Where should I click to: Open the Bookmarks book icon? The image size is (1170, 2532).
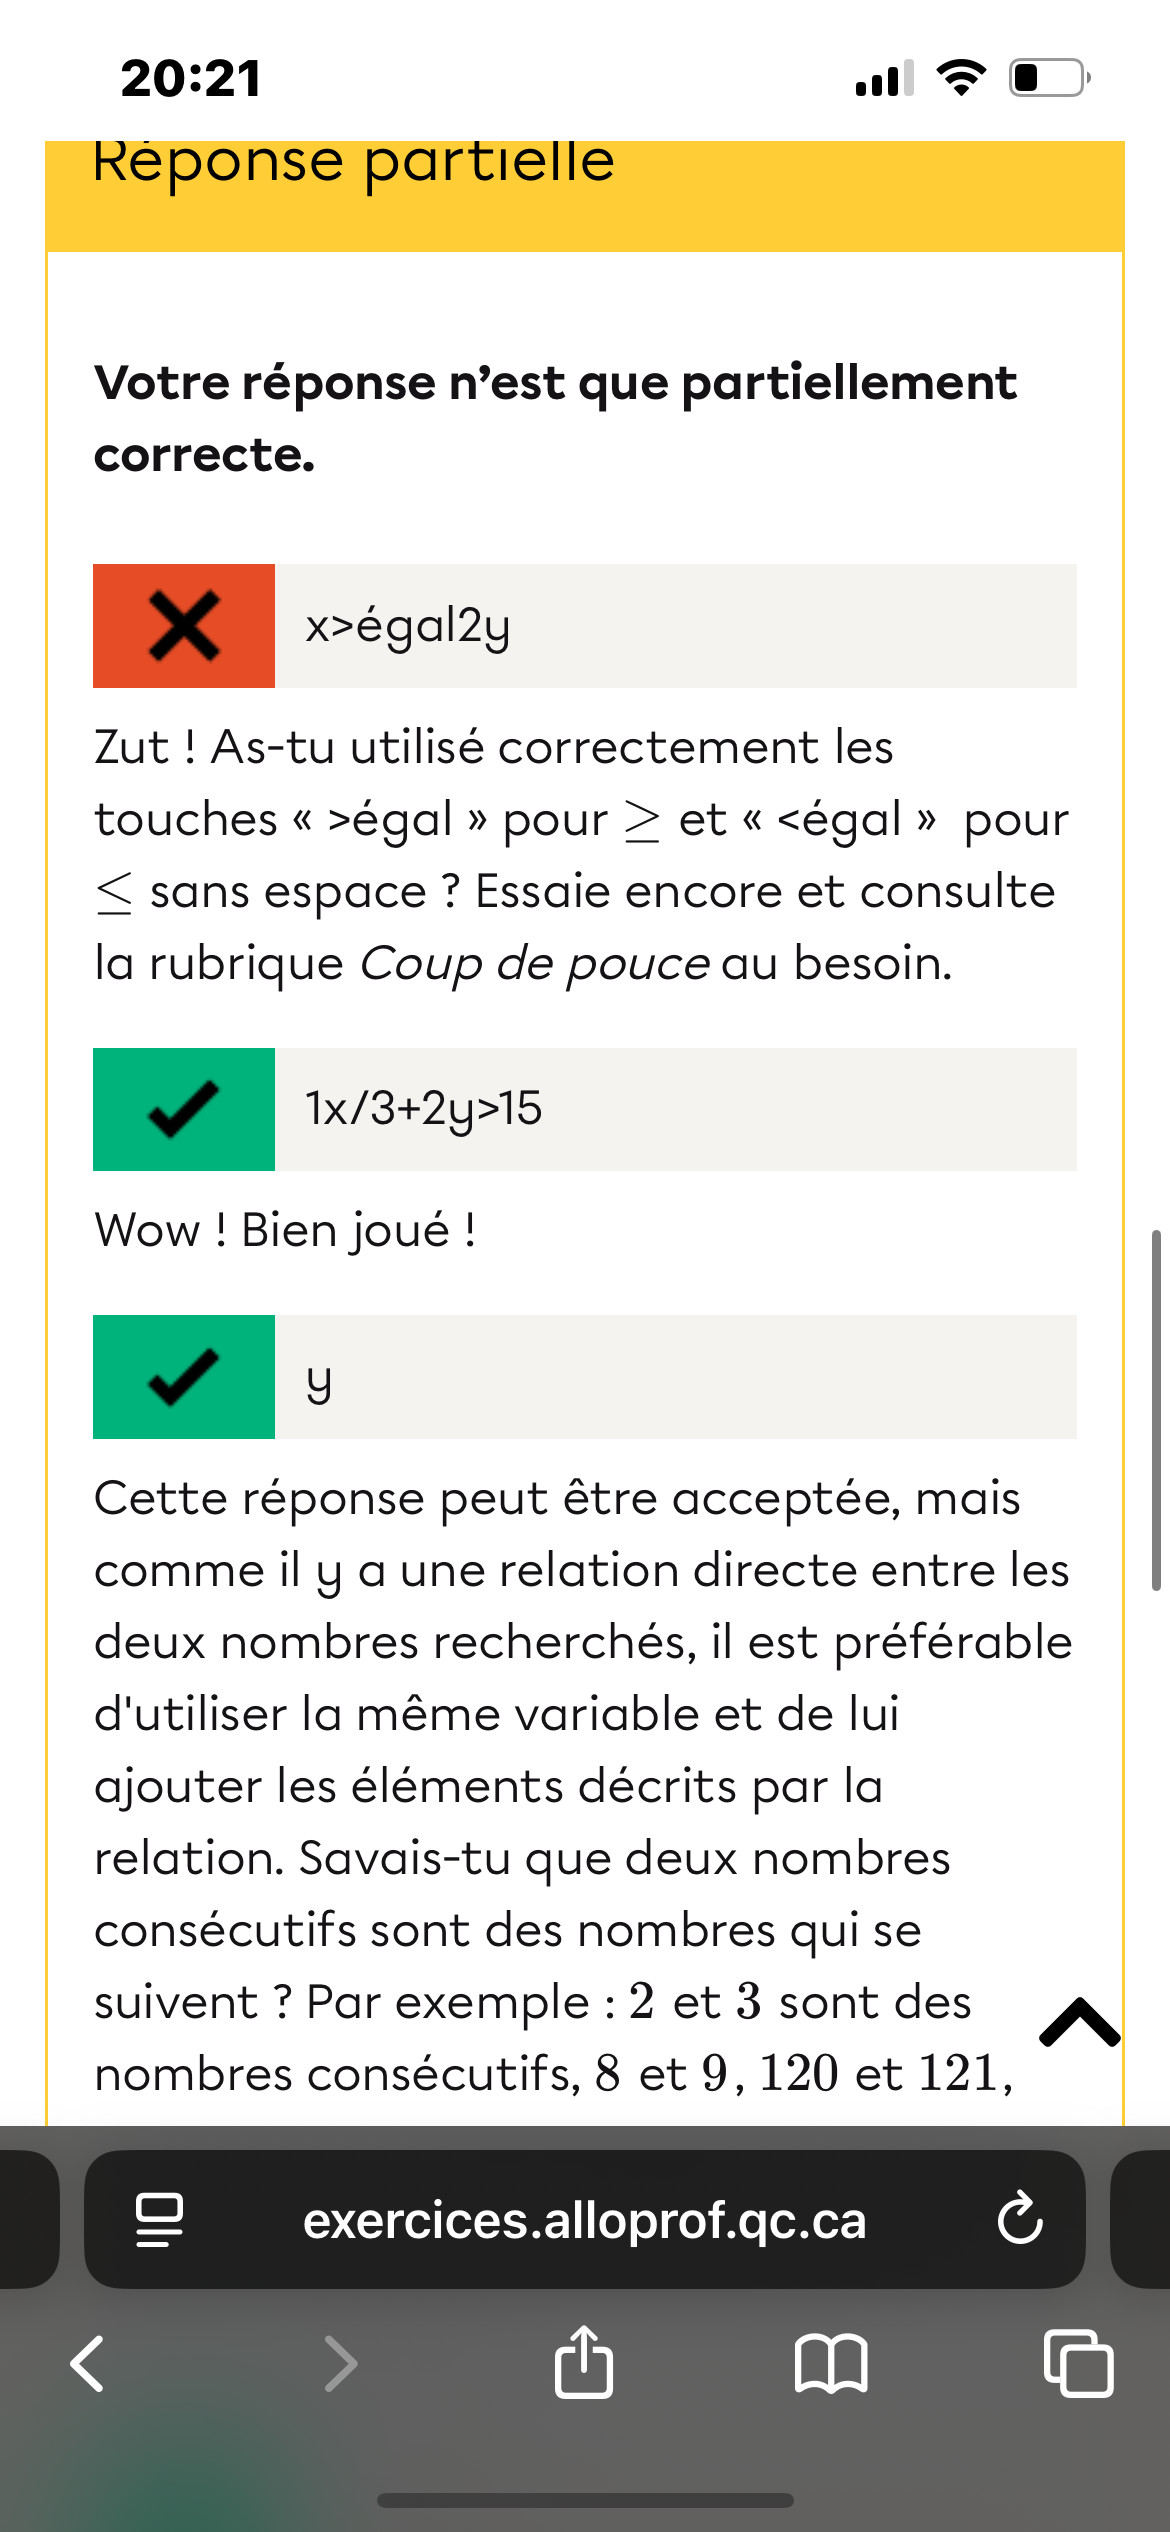point(831,2364)
